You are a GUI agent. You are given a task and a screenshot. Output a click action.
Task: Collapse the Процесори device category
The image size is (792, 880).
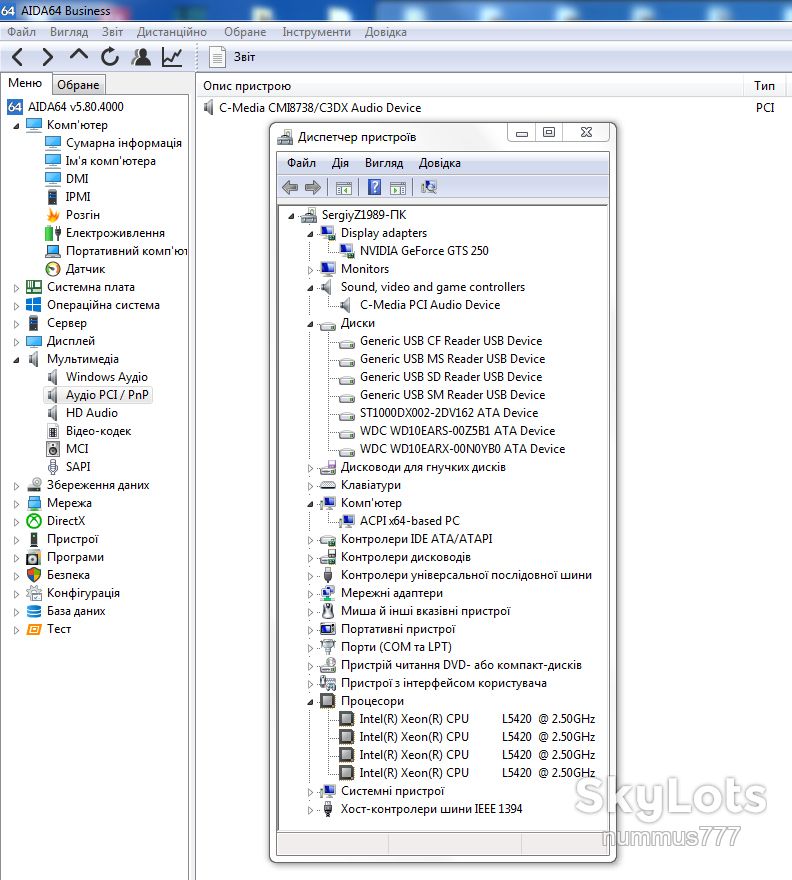pyautogui.click(x=310, y=702)
